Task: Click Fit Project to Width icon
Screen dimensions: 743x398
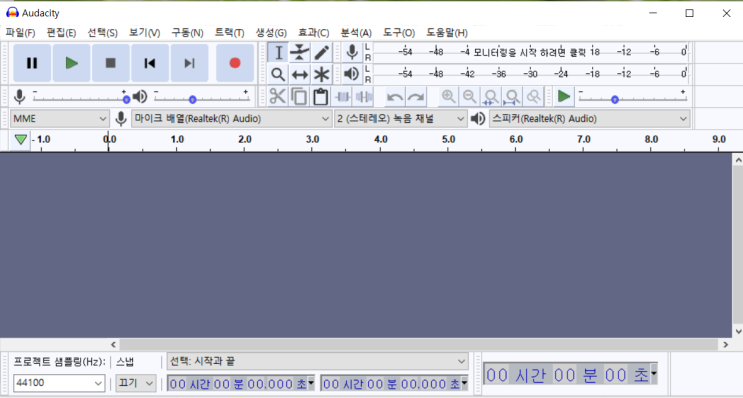Action: [512, 97]
